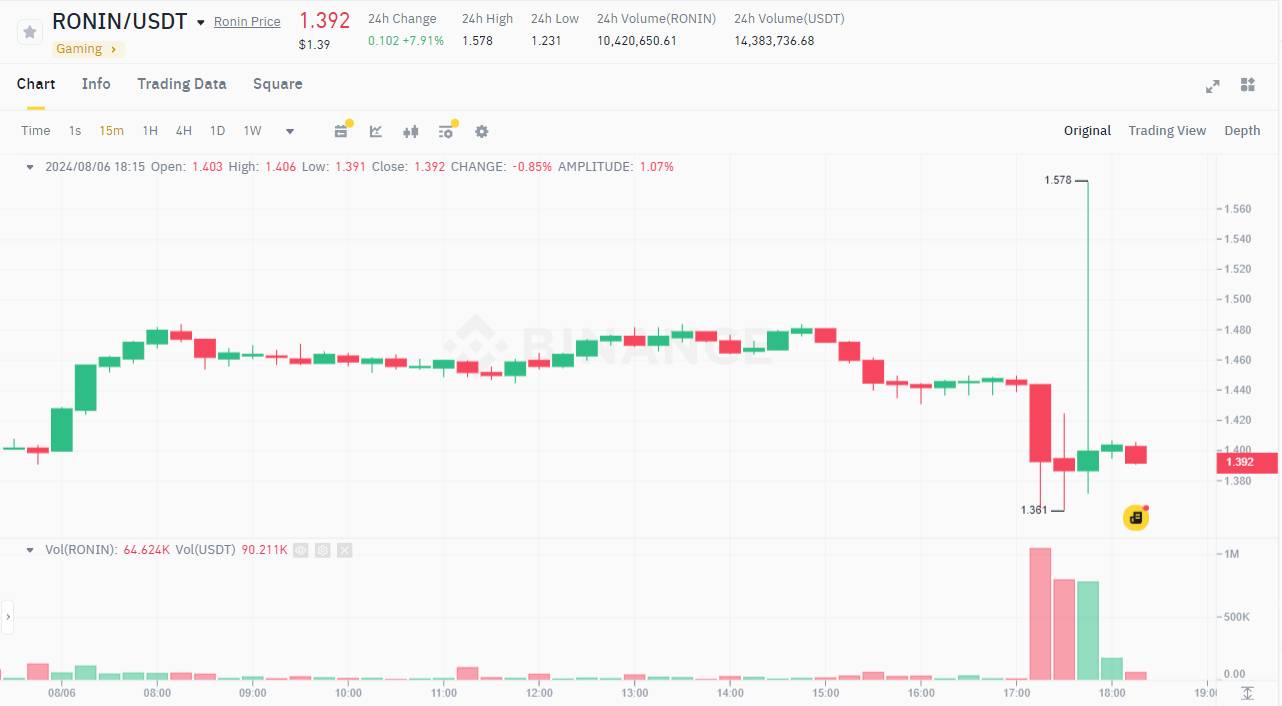The width and height of the screenshot is (1282, 706).
Task: Open more time intervals dropdown
Action: [x=290, y=131]
